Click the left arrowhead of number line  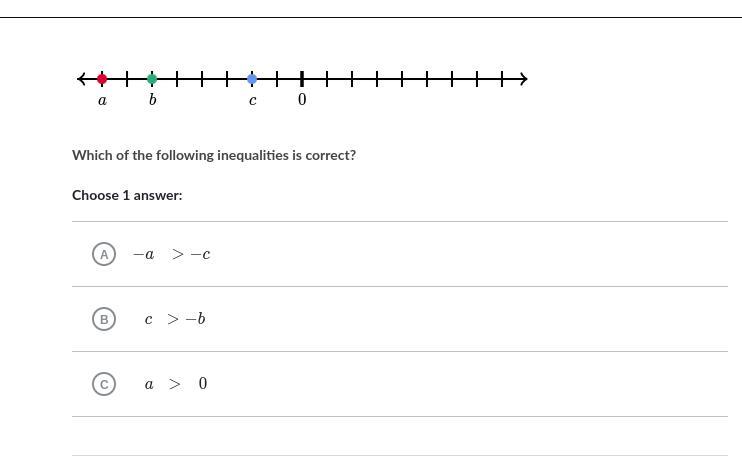point(81,79)
